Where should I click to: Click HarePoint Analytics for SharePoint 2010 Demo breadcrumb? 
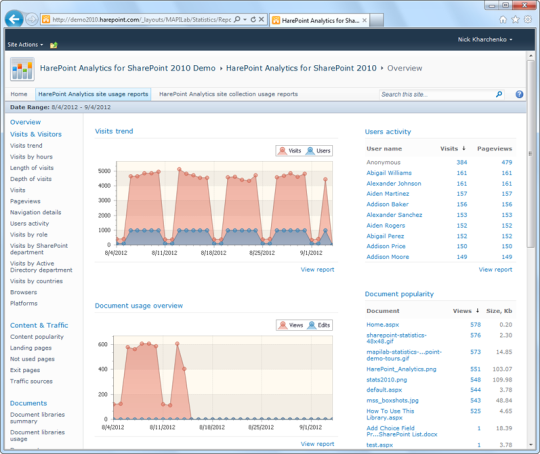(x=127, y=68)
